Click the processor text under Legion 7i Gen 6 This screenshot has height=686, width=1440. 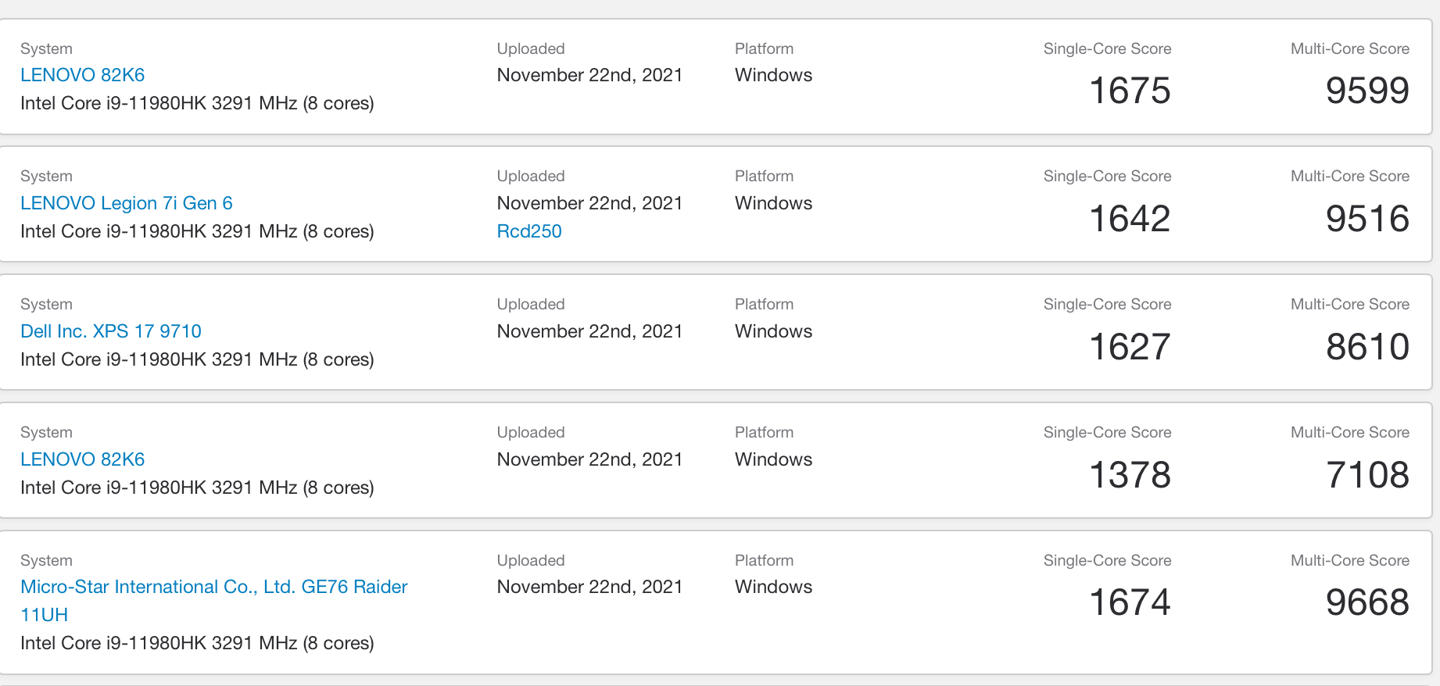197,231
